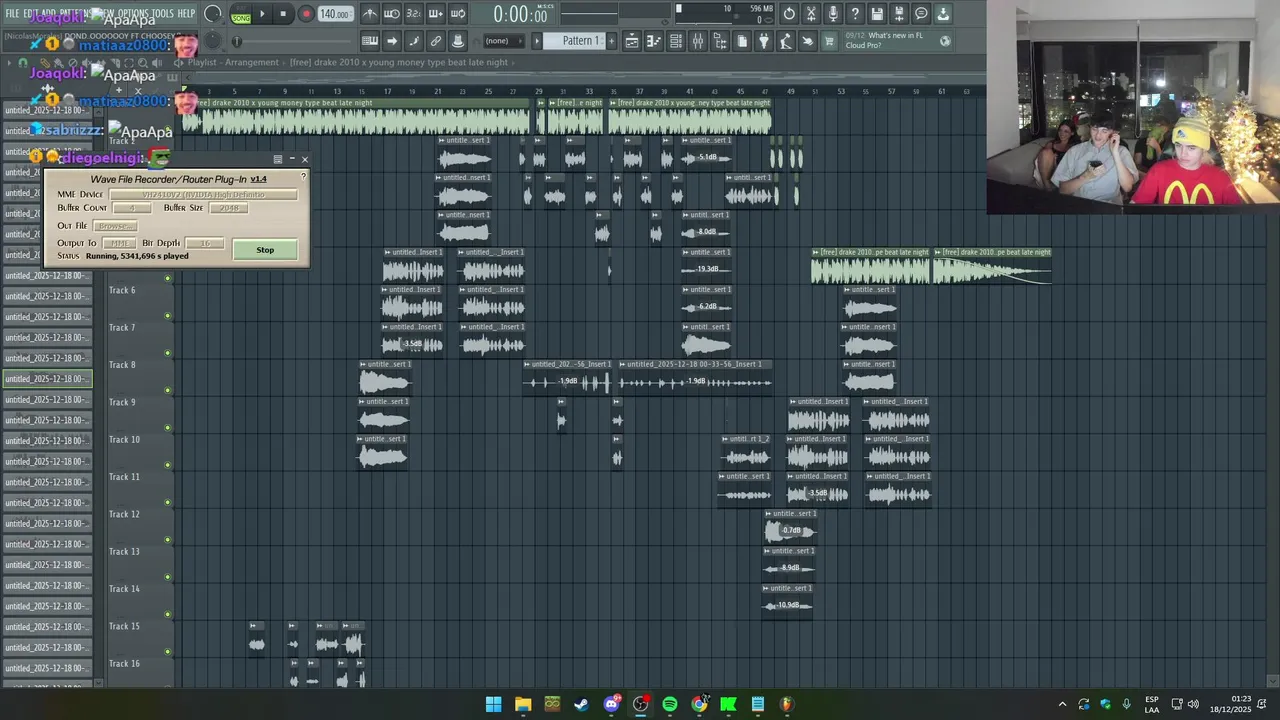Click the undo history circular arrow icon

click(x=789, y=14)
